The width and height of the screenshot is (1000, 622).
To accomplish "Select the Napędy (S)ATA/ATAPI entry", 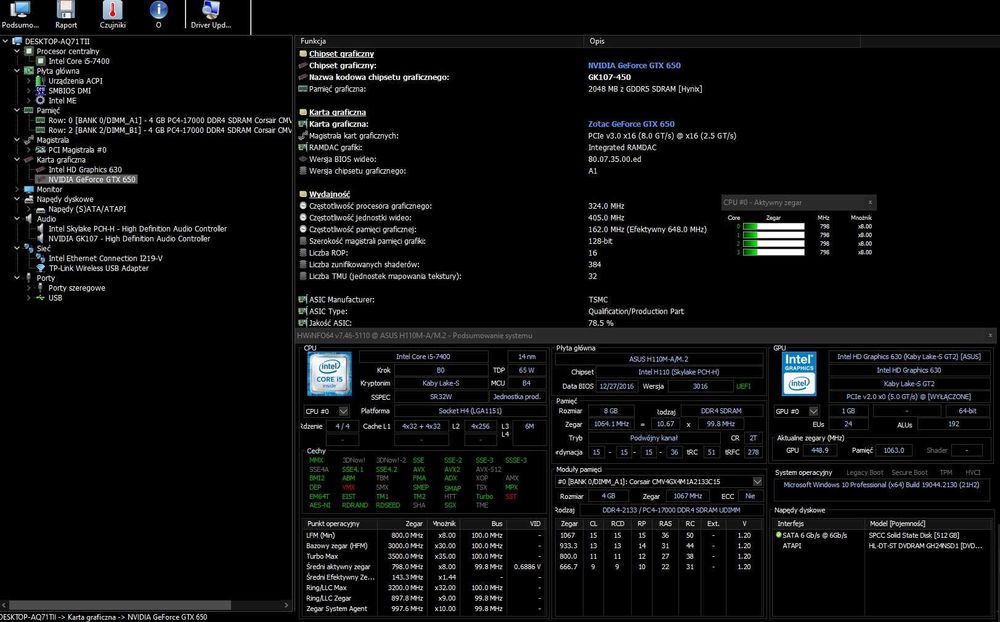I will 87,209.
